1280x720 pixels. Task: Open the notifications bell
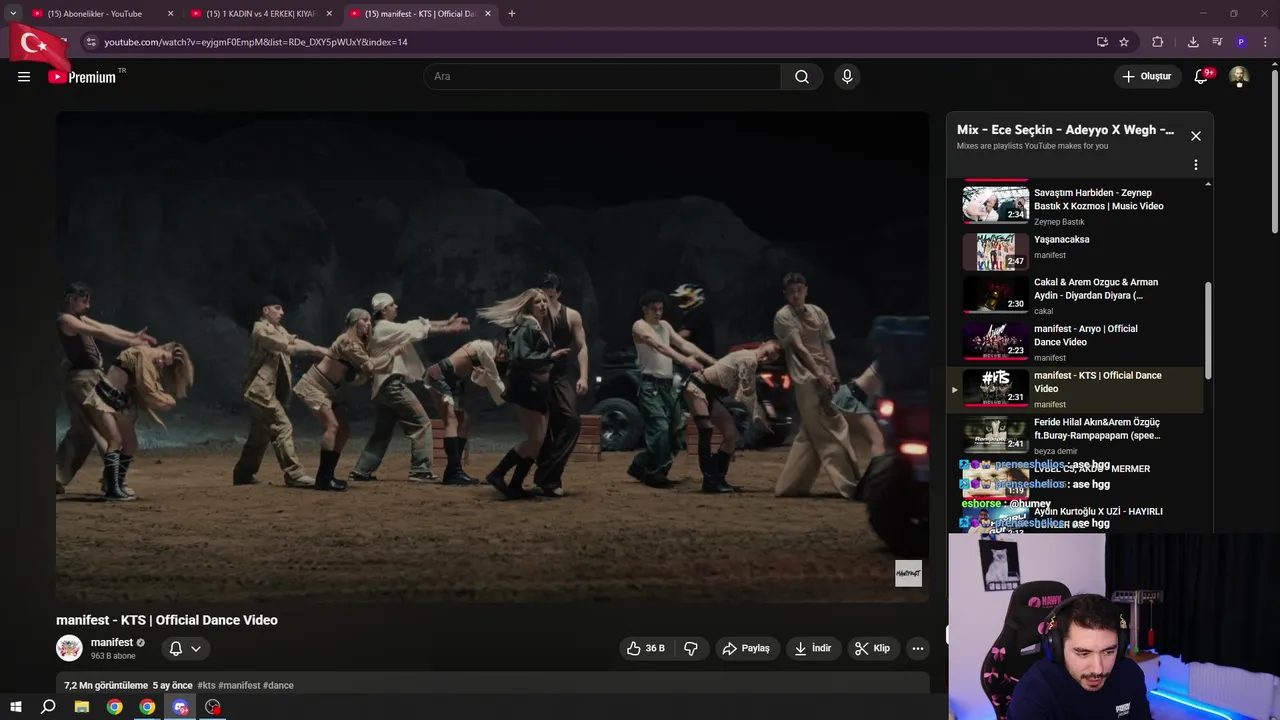[x=1201, y=77]
